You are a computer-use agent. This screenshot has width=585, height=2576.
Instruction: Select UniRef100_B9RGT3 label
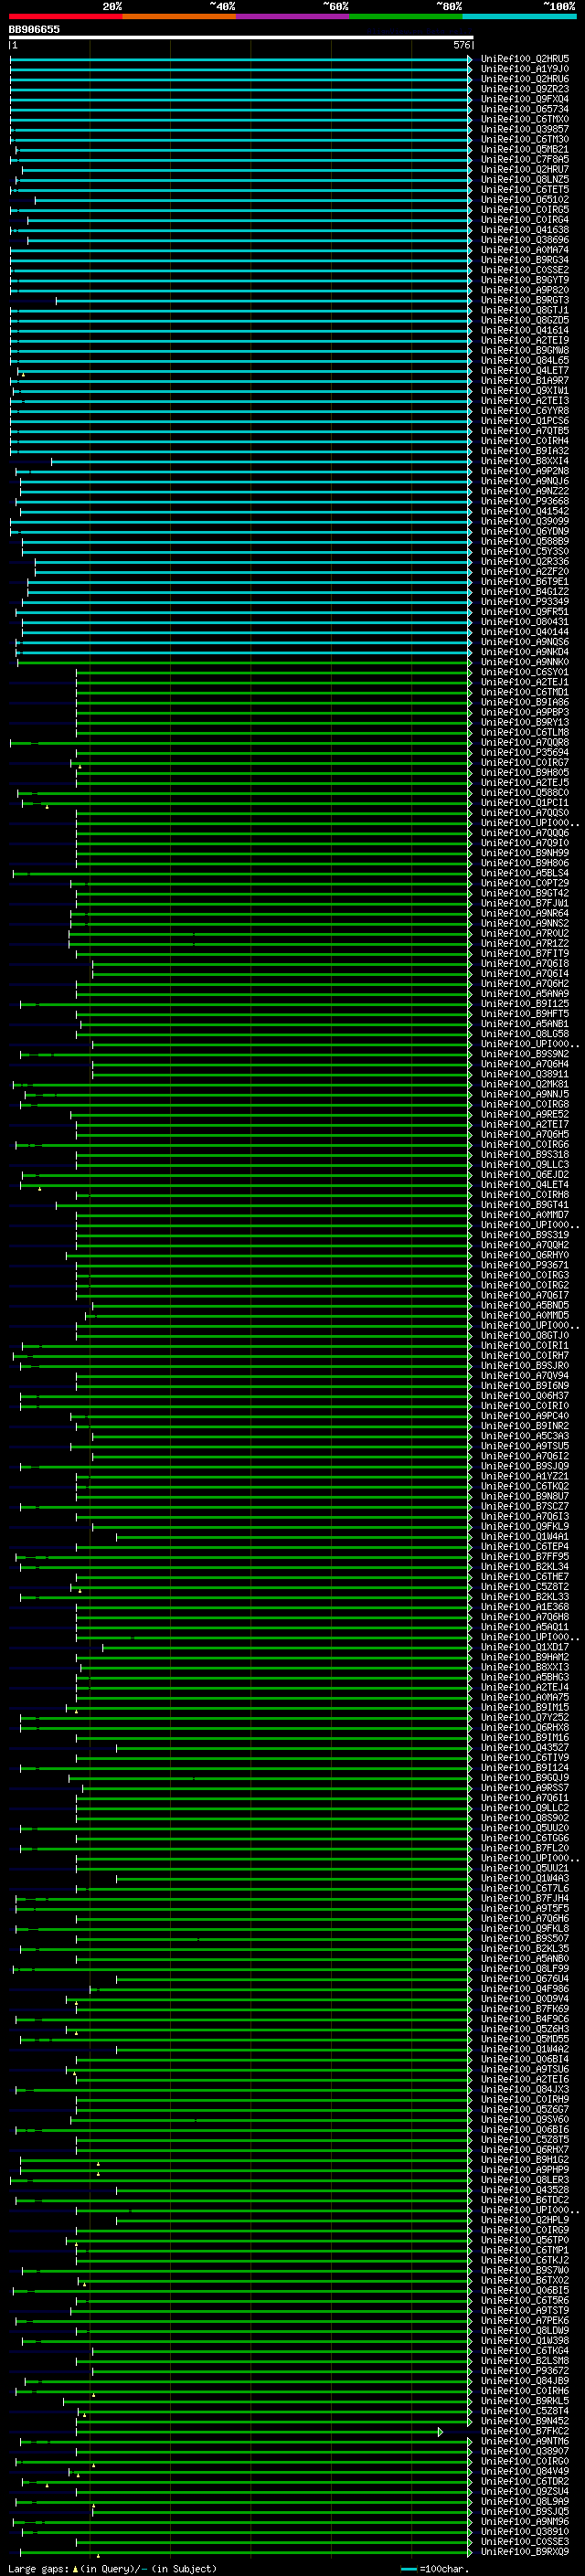click(x=524, y=300)
